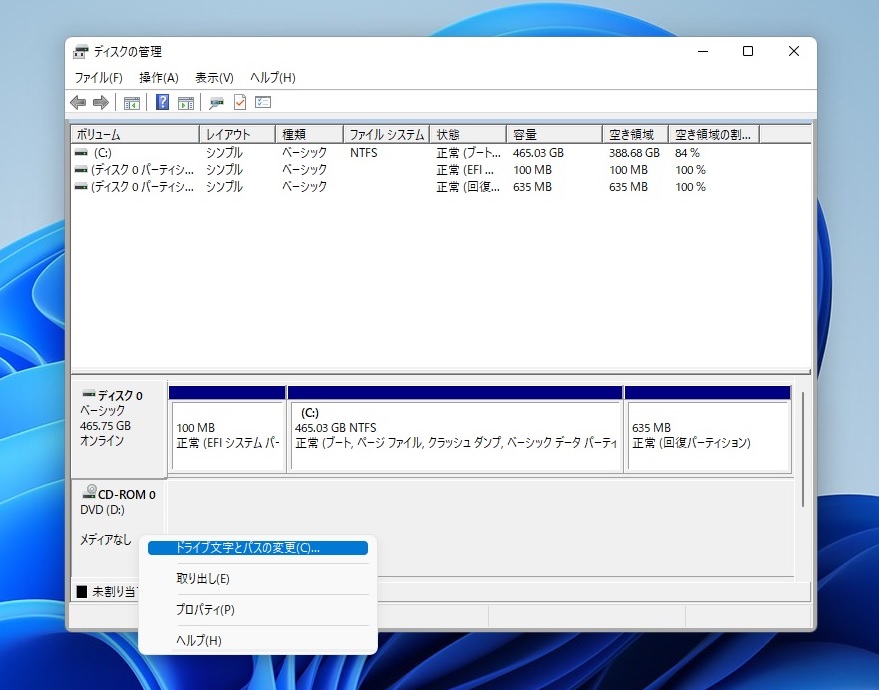
Task: Sort by the ボリューム column header
Action: pos(135,135)
